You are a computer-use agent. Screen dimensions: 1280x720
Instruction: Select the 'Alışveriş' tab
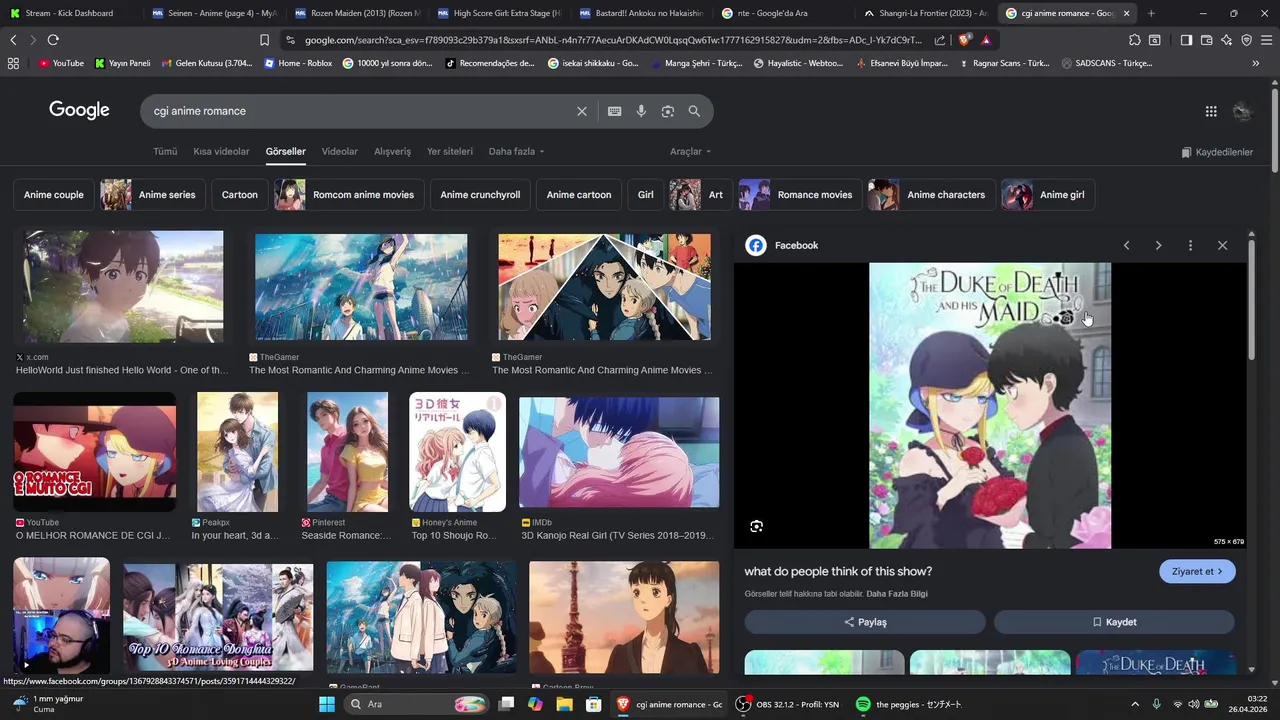392,152
